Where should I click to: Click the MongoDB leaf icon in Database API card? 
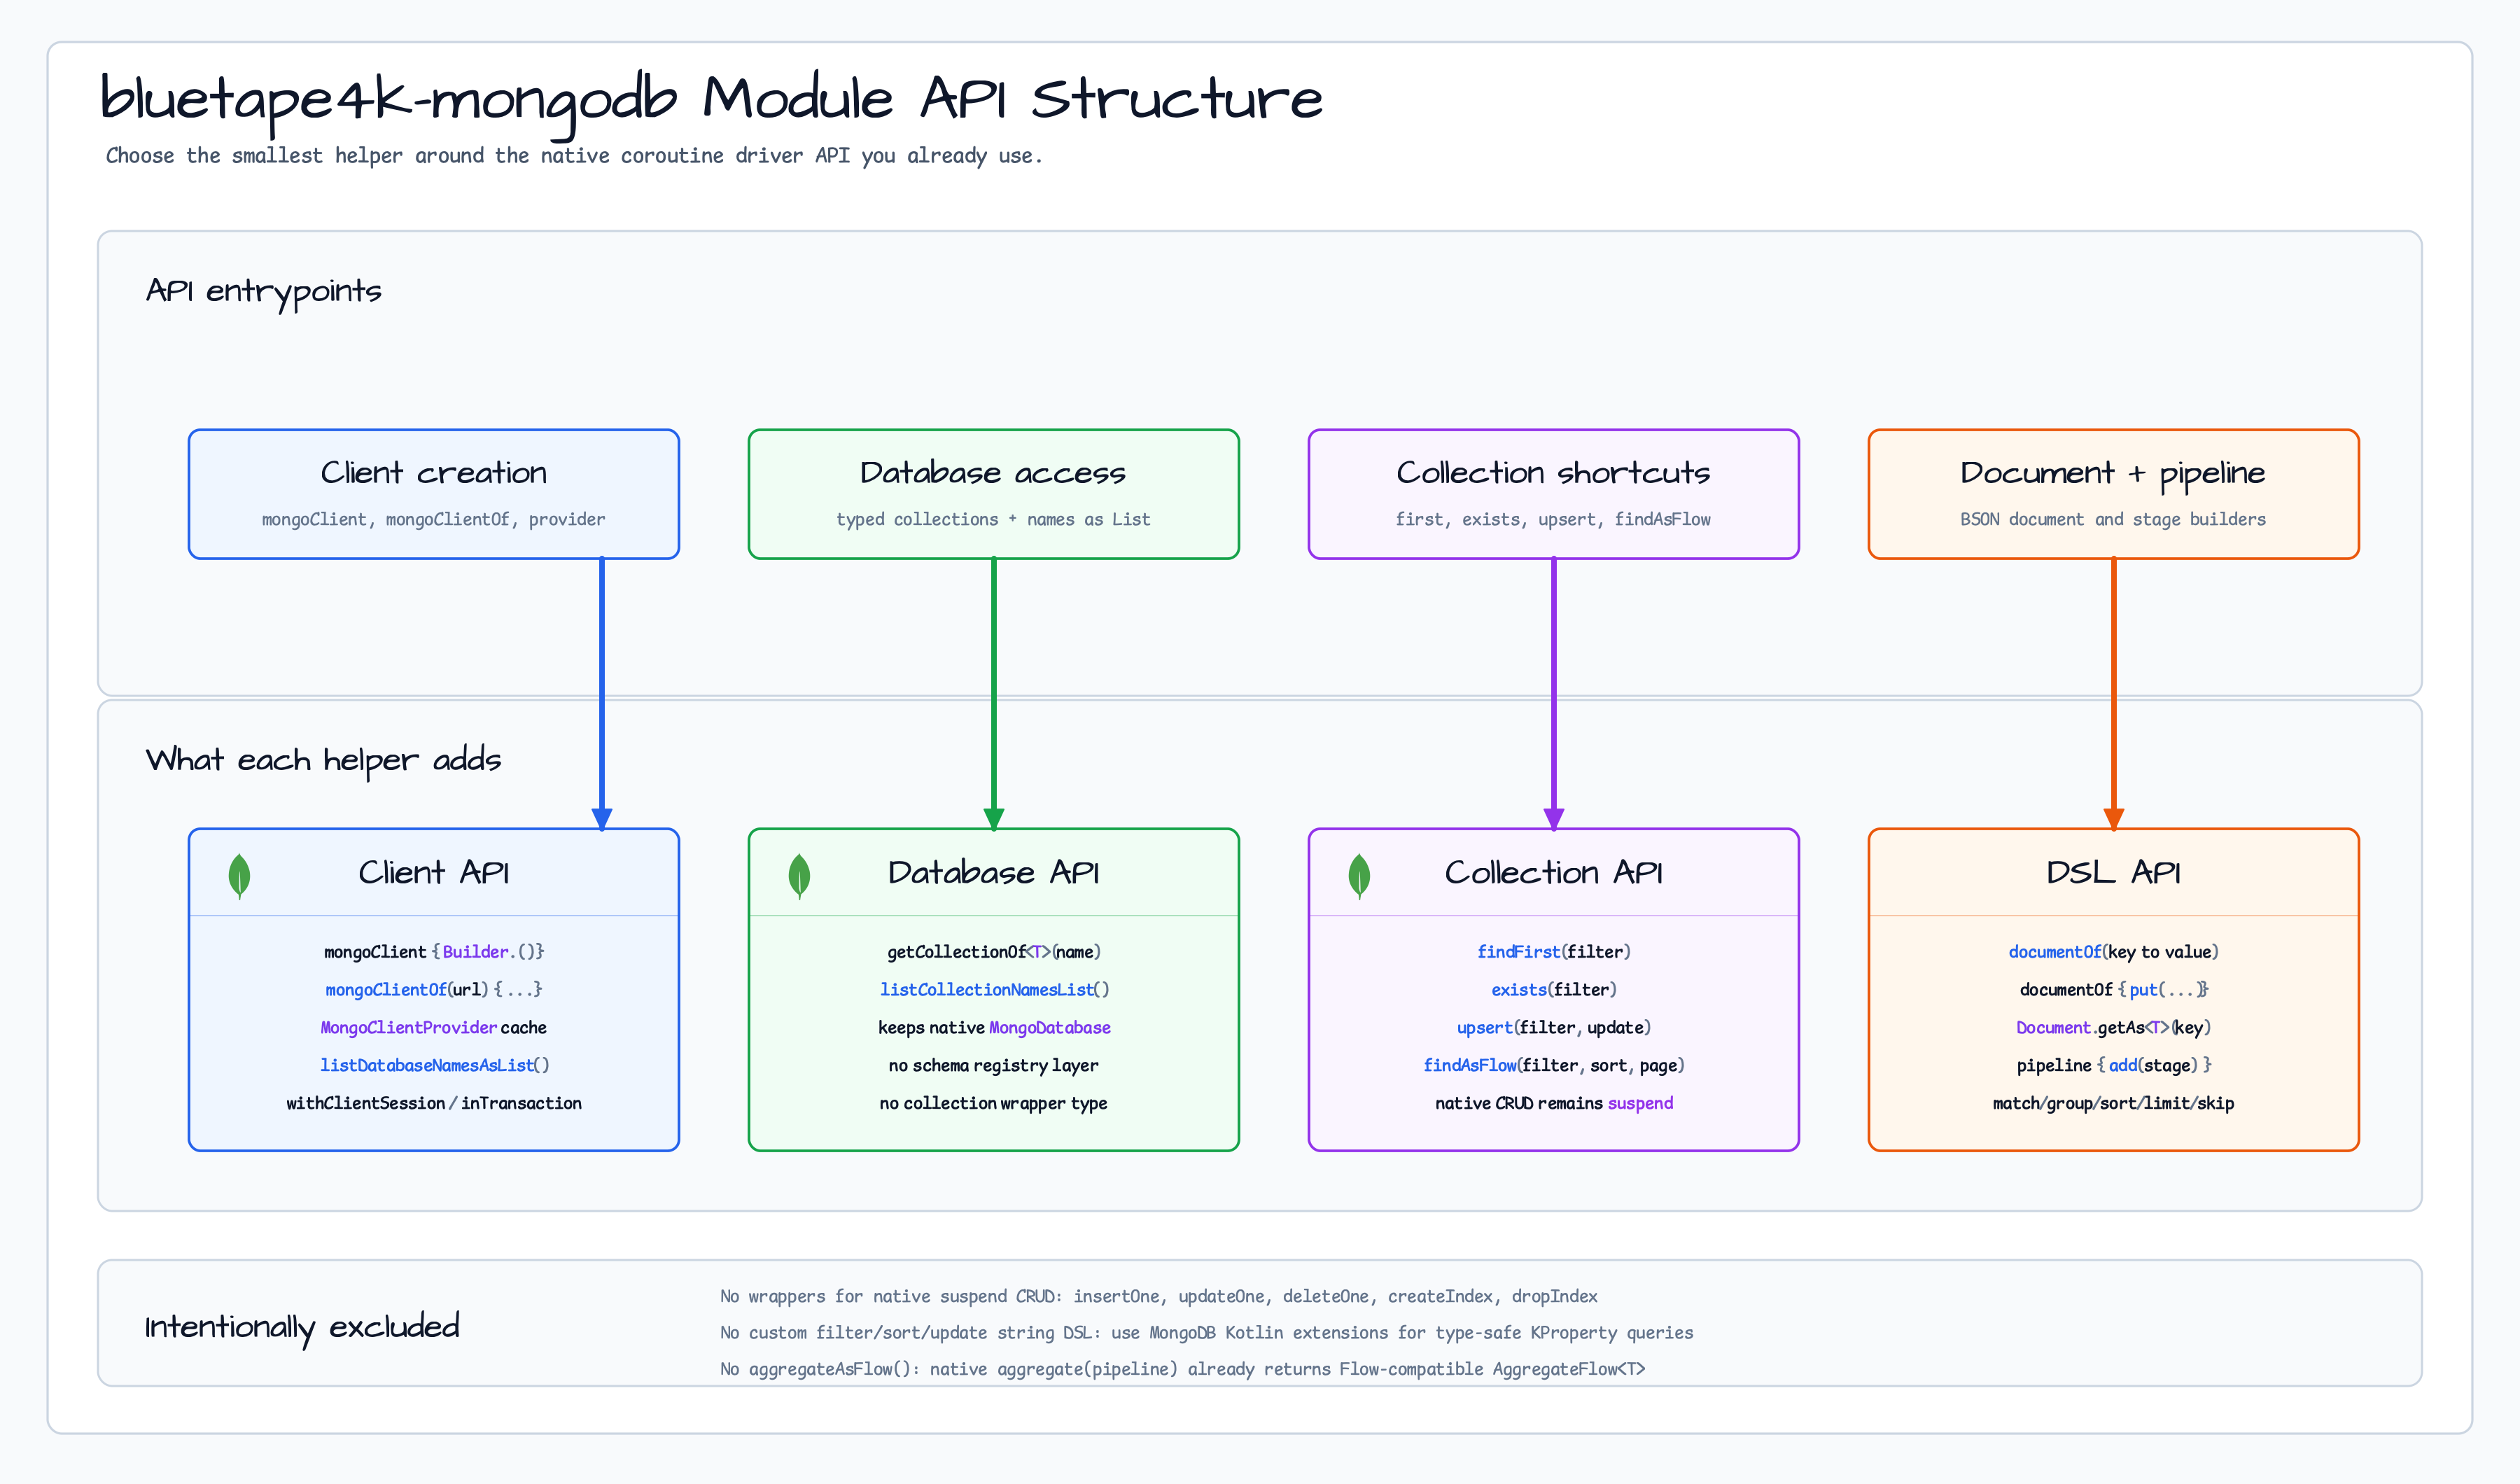[x=799, y=876]
